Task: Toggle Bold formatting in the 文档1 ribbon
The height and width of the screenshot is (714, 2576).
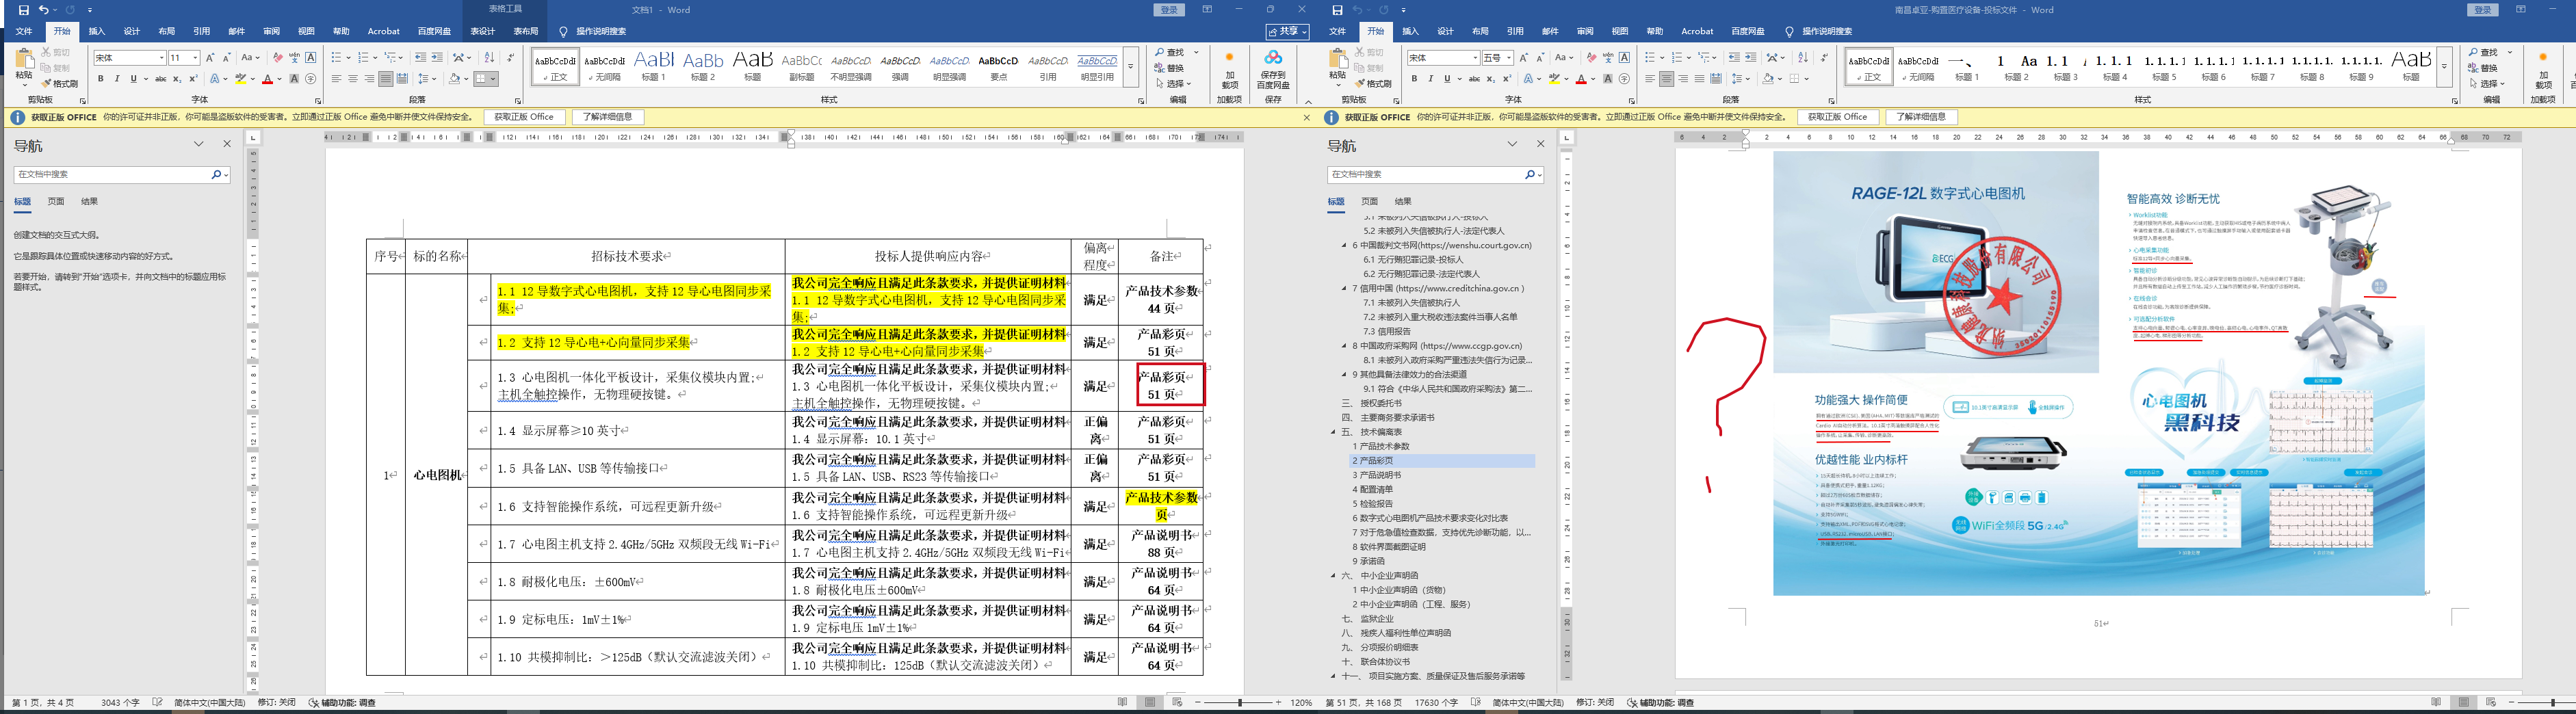Action: 101,79
